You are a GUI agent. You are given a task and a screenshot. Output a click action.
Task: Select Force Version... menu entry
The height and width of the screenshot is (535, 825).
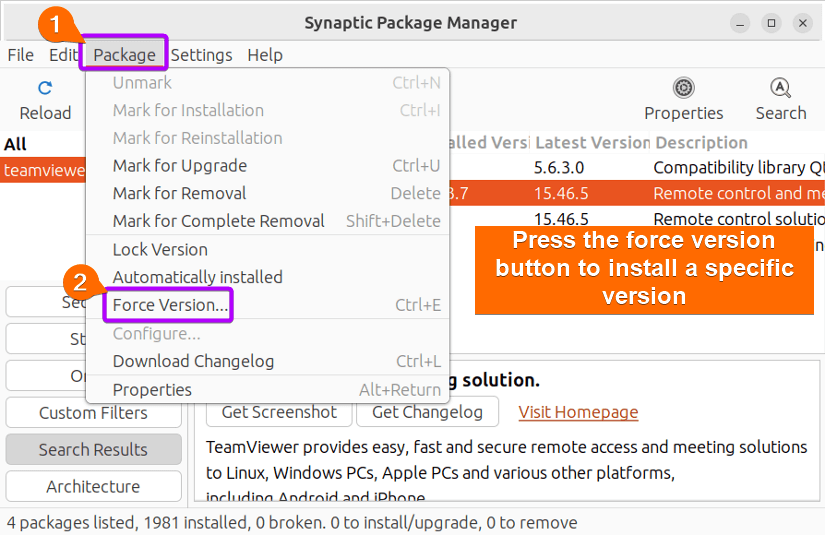268,305
